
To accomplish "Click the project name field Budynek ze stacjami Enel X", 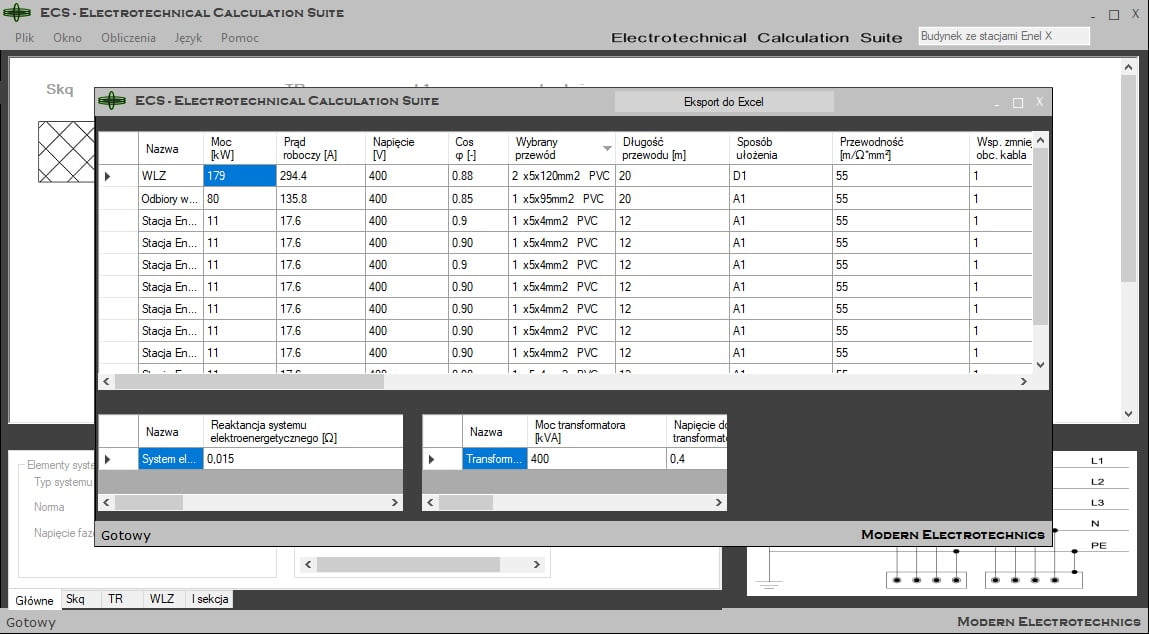I will point(1004,36).
